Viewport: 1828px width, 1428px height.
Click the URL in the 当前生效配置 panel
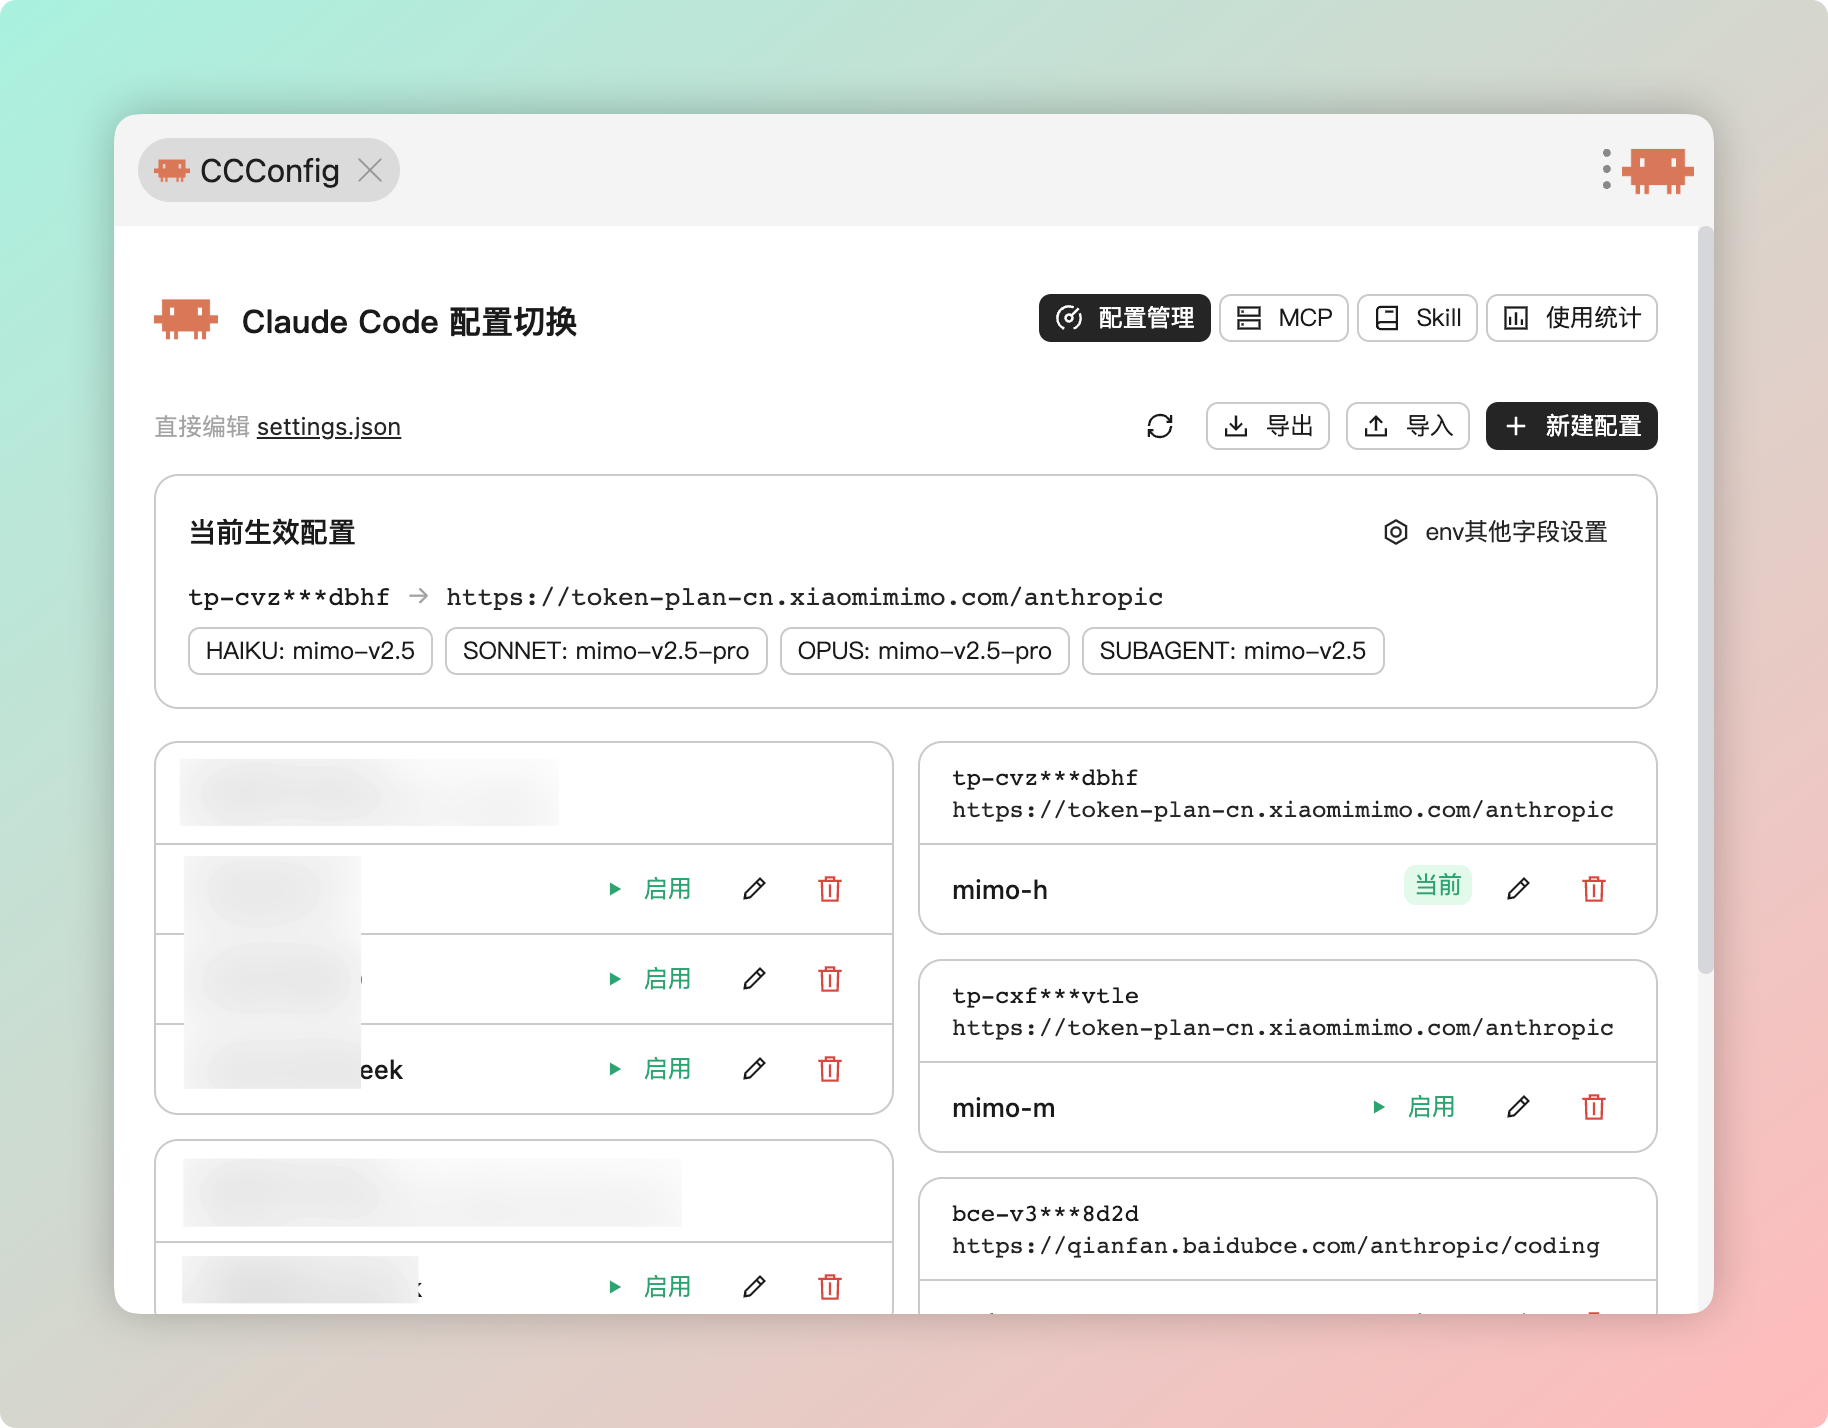pyautogui.click(x=804, y=597)
